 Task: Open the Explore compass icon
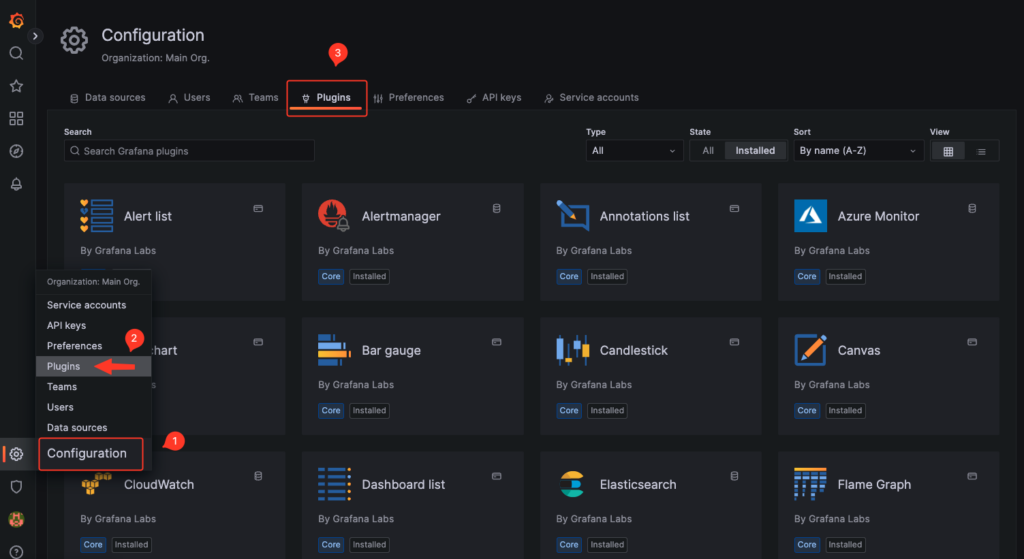coord(16,151)
